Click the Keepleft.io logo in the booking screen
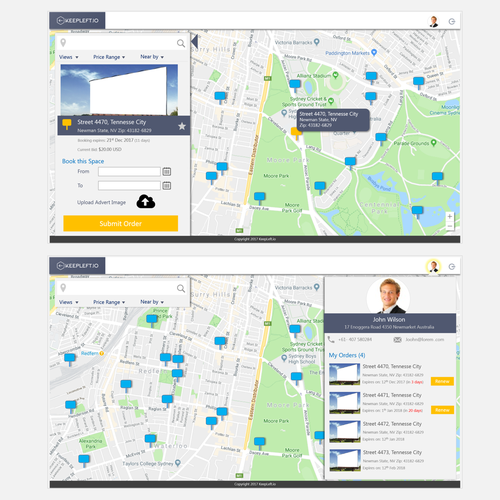Screen dimensions: 500x500 pos(78,21)
